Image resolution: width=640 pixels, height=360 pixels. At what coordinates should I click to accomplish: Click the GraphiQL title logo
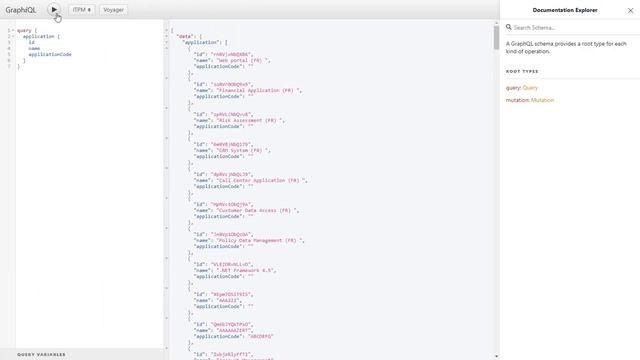(x=20, y=10)
